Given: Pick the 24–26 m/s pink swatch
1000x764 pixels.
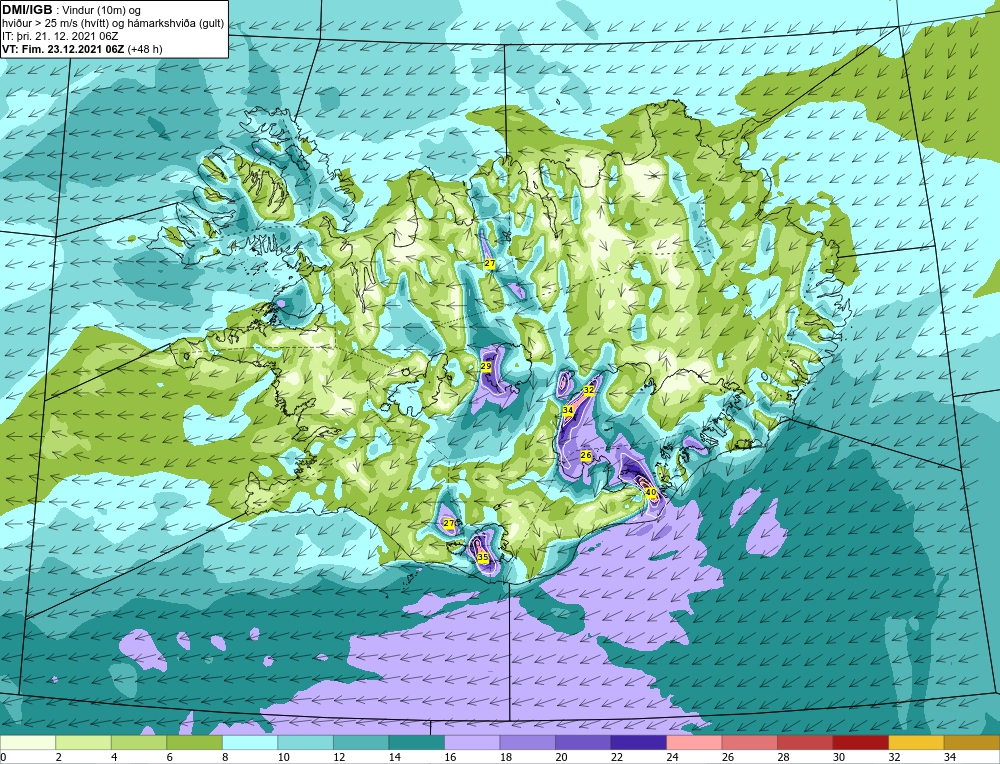Looking at the screenshot, I should click(694, 743).
